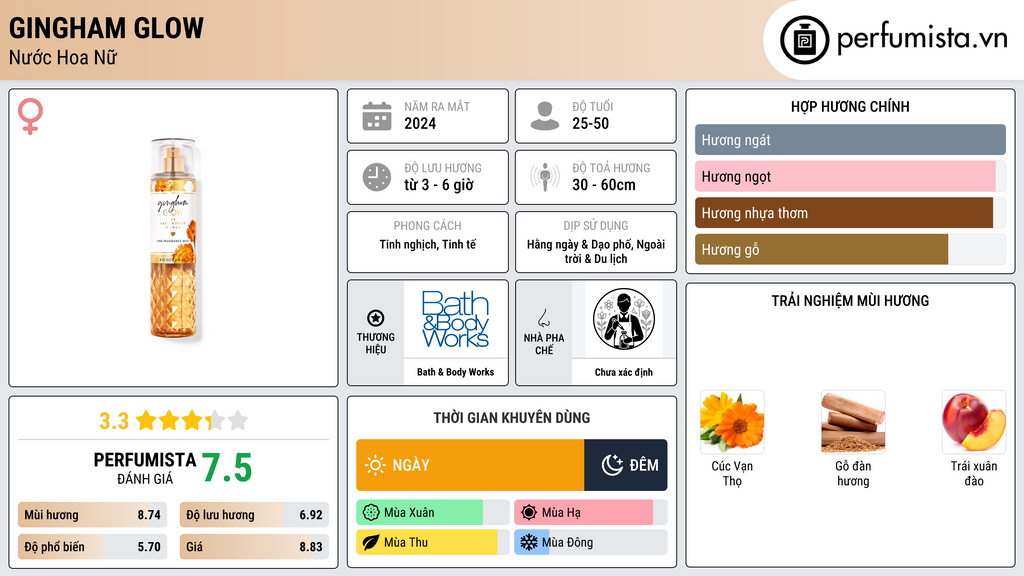Image resolution: width=1024 pixels, height=576 pixels.
Task: Click the style text Tinh nghịch, Tinh tế
Action: pos(428,244)
